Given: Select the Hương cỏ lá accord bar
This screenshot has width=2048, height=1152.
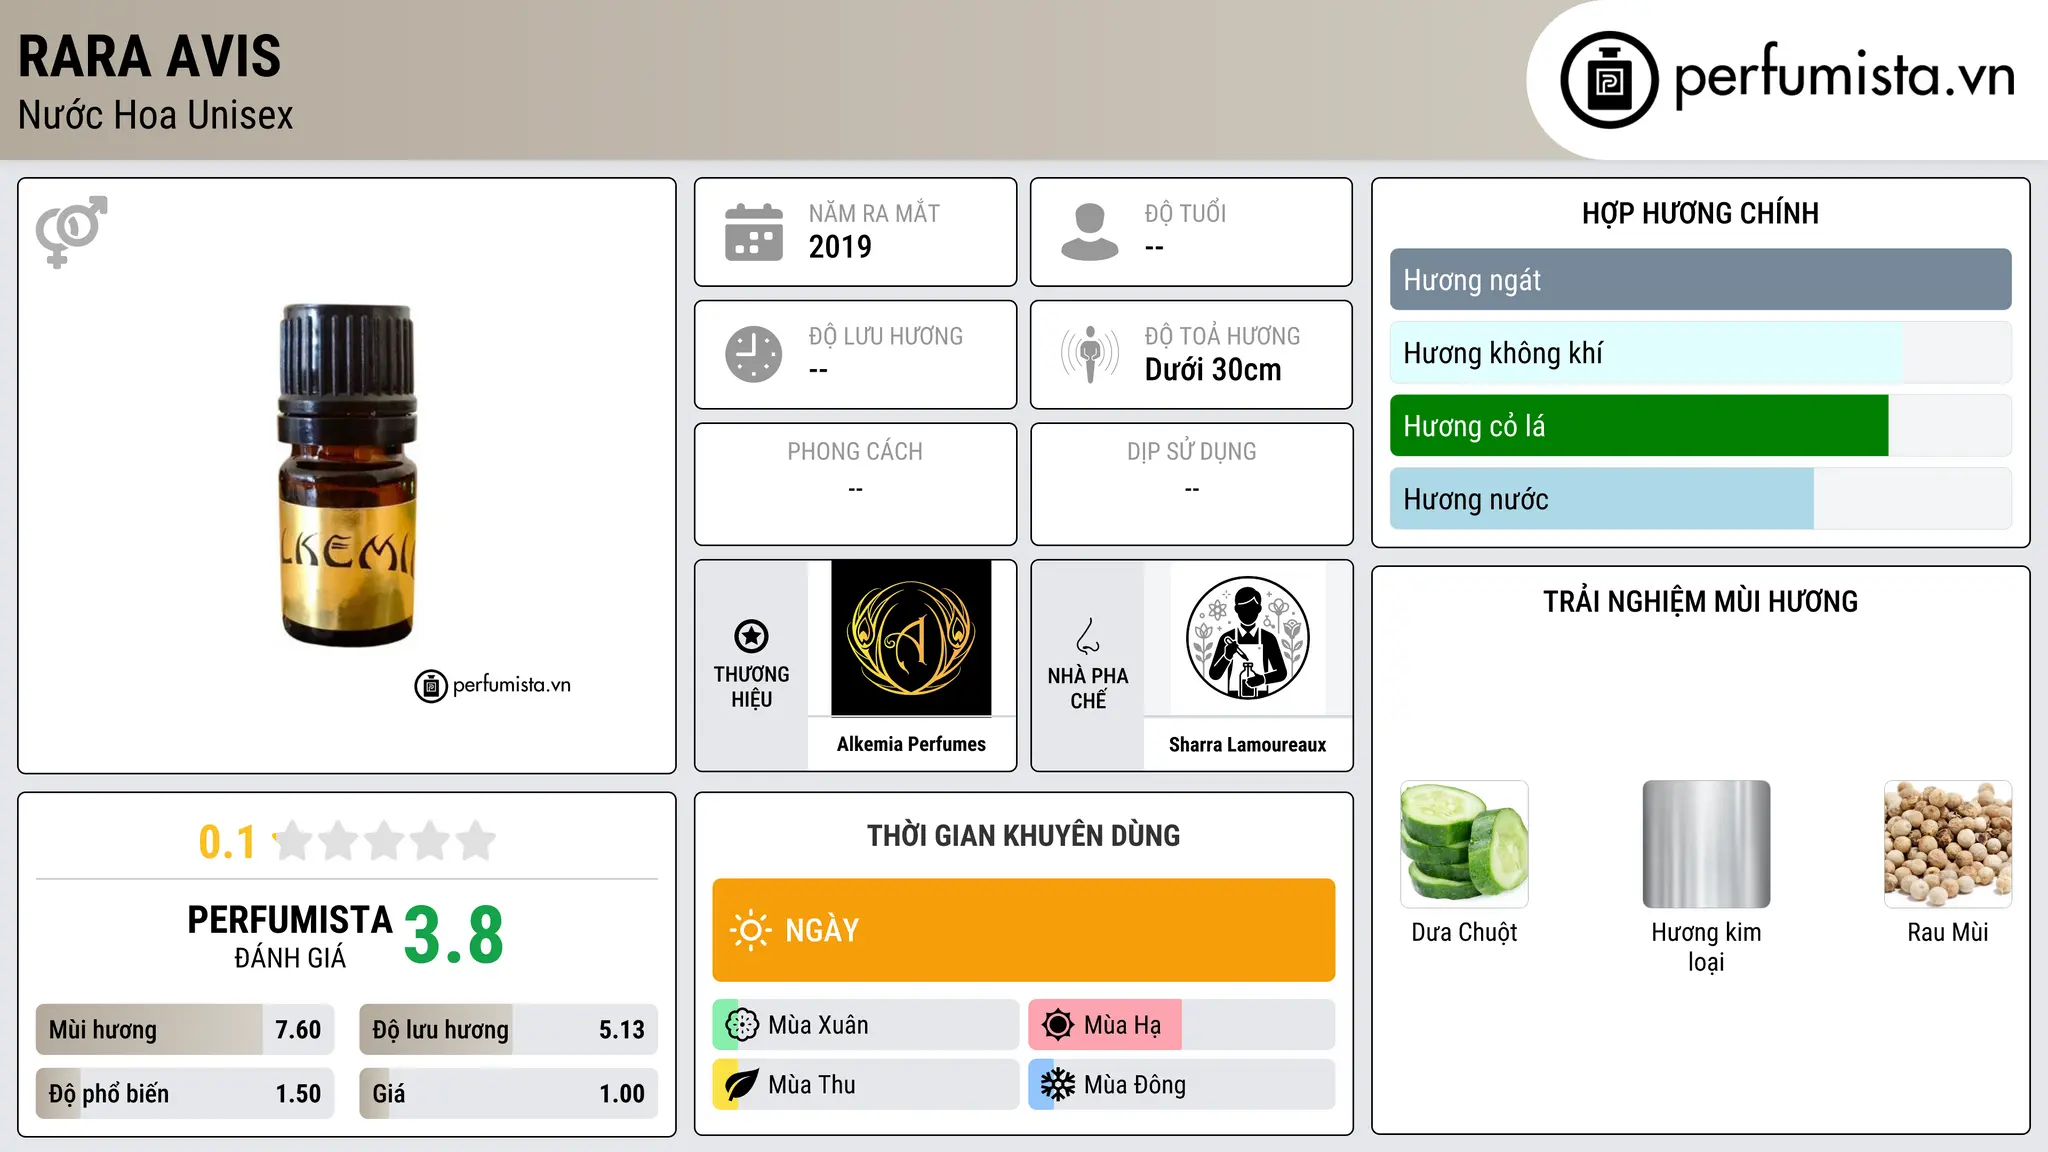Looking at the screenshot, I should click(x=1700, y=426).
